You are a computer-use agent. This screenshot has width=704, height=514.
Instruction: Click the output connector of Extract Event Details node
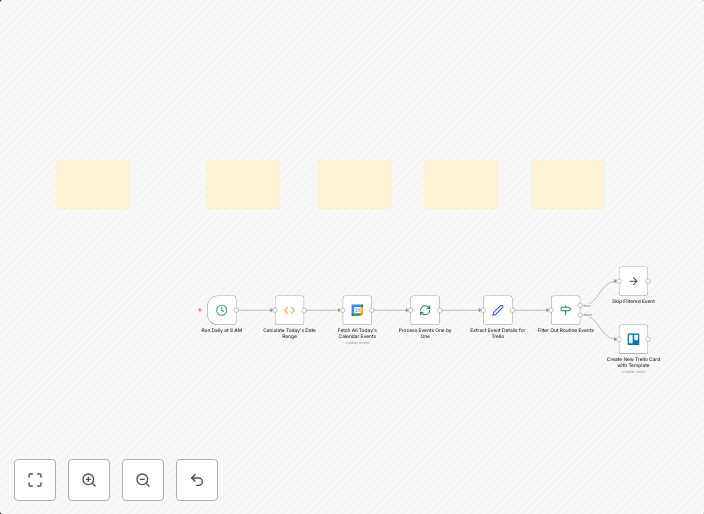(513, 310)
